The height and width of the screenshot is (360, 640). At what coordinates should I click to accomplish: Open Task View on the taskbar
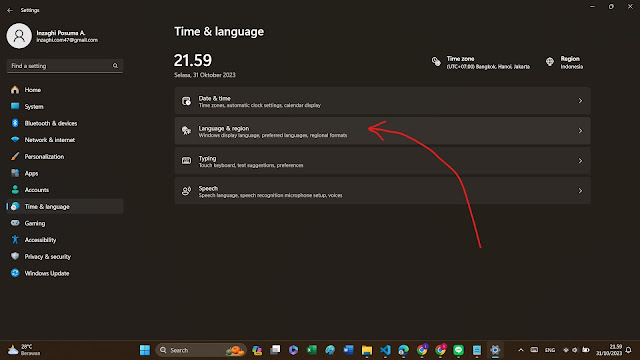click(x=276, y=350)
